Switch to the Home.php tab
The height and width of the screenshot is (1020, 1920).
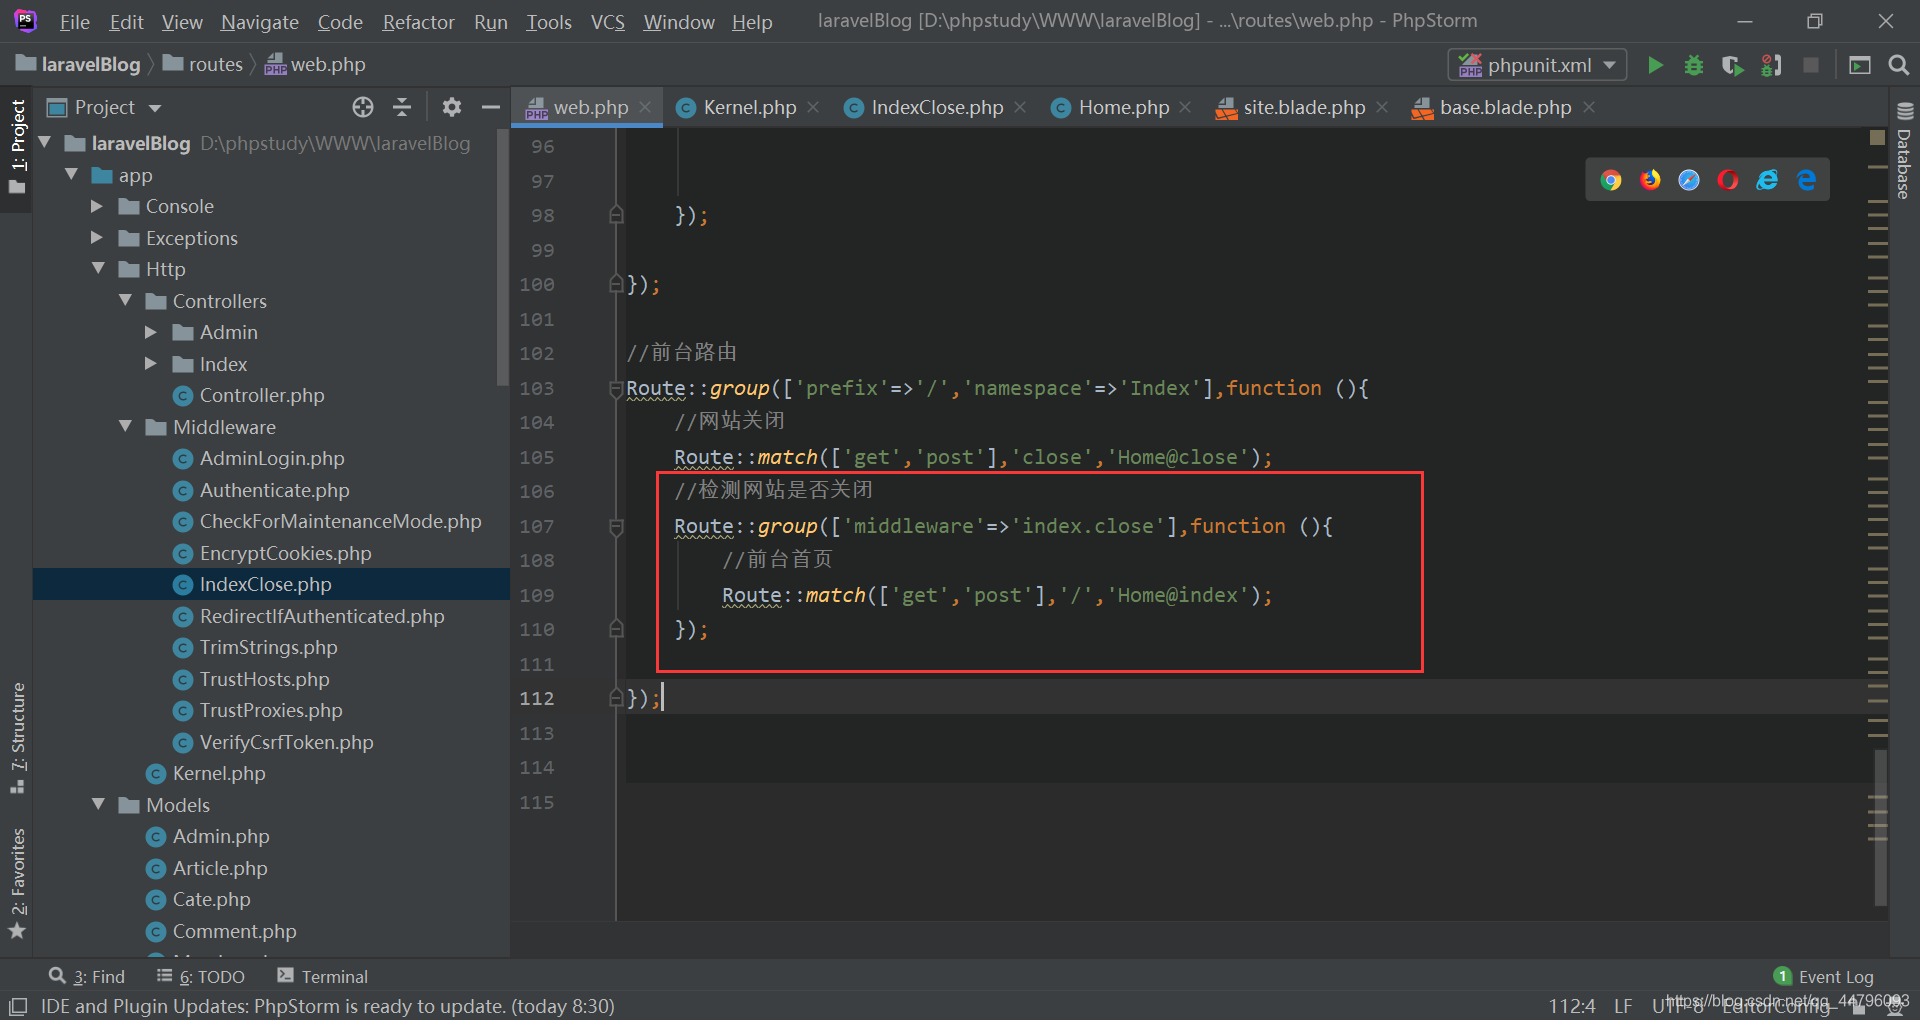[x=1122, y=107]
